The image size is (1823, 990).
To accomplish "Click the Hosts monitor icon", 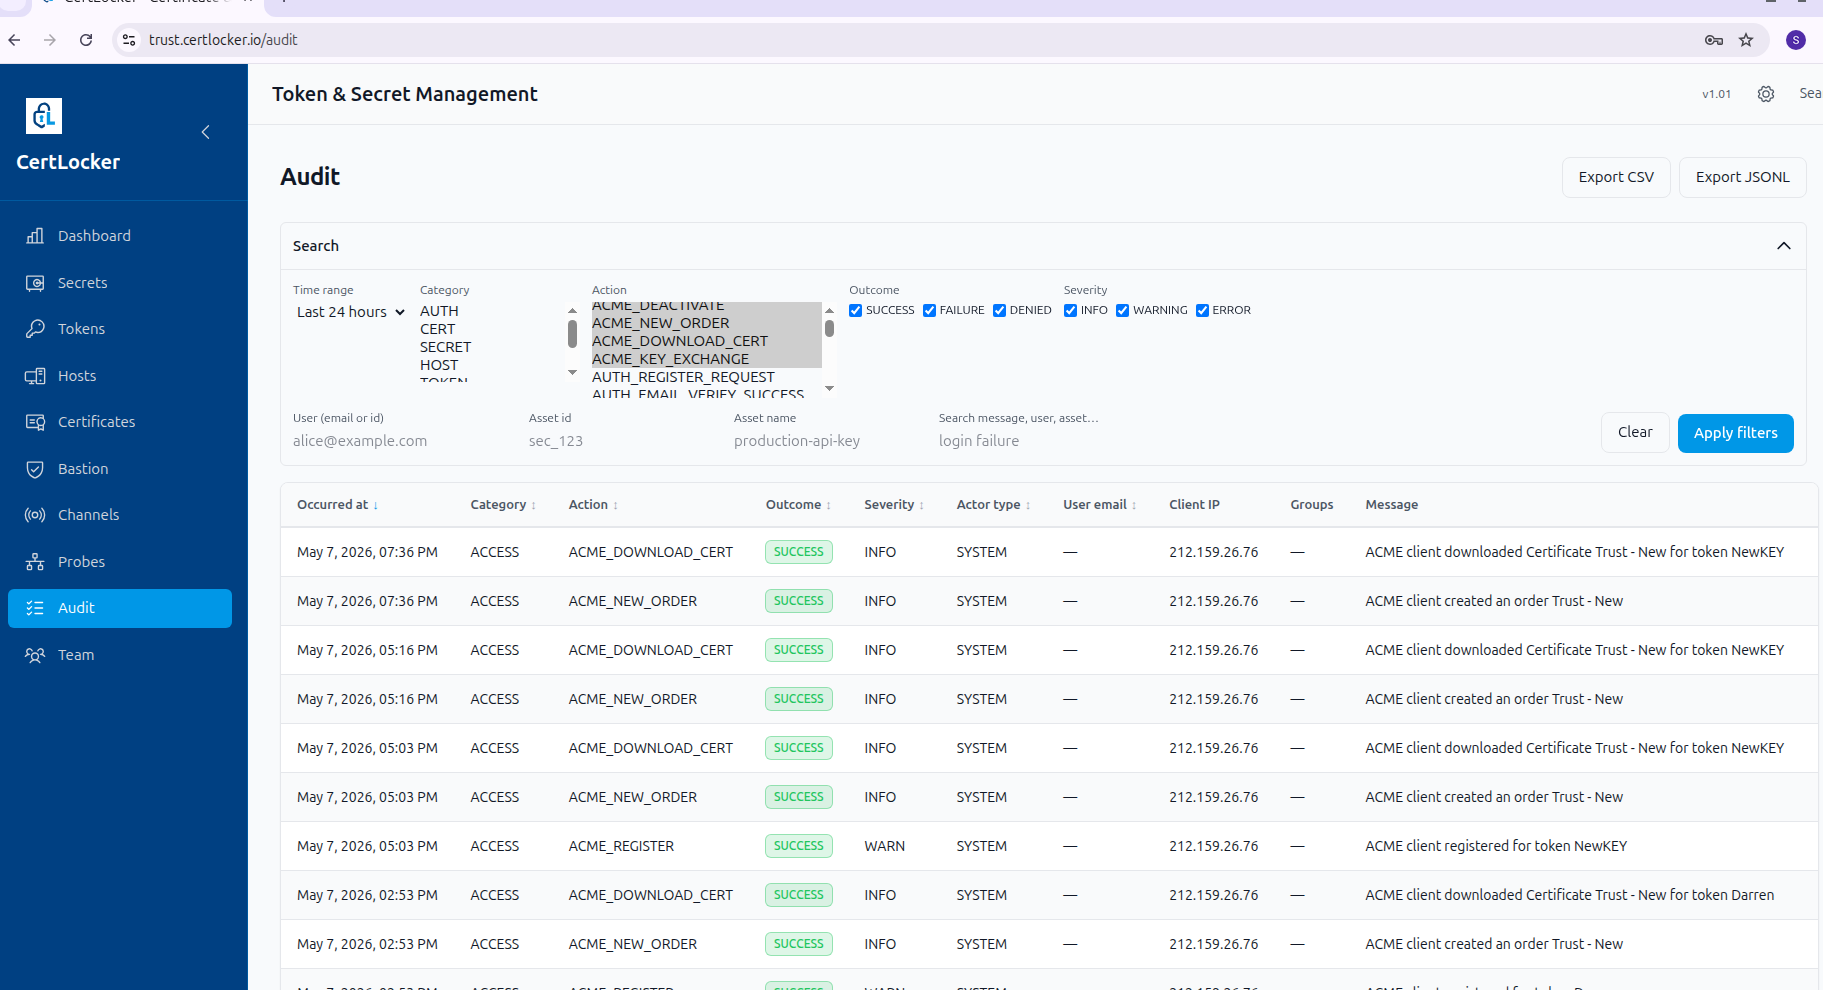I will tap(35, 376).
